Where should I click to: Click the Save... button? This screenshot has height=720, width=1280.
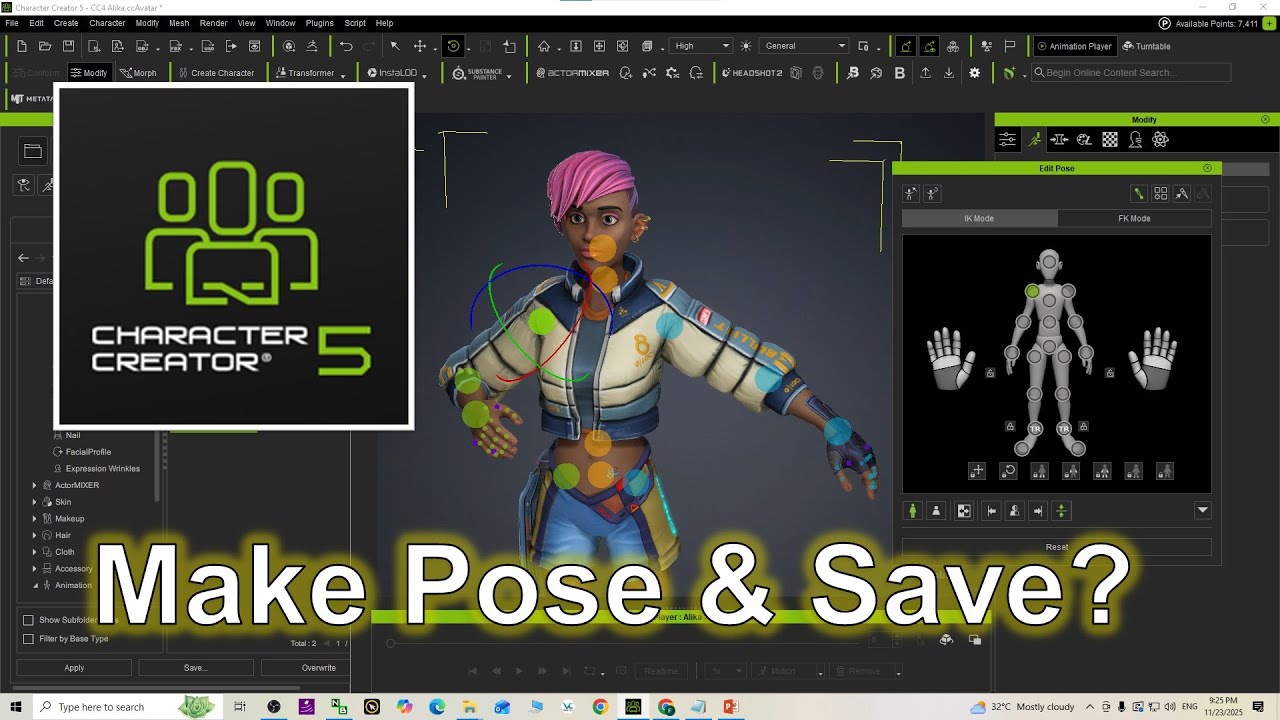pyautogui.click(x=195, y=668)
